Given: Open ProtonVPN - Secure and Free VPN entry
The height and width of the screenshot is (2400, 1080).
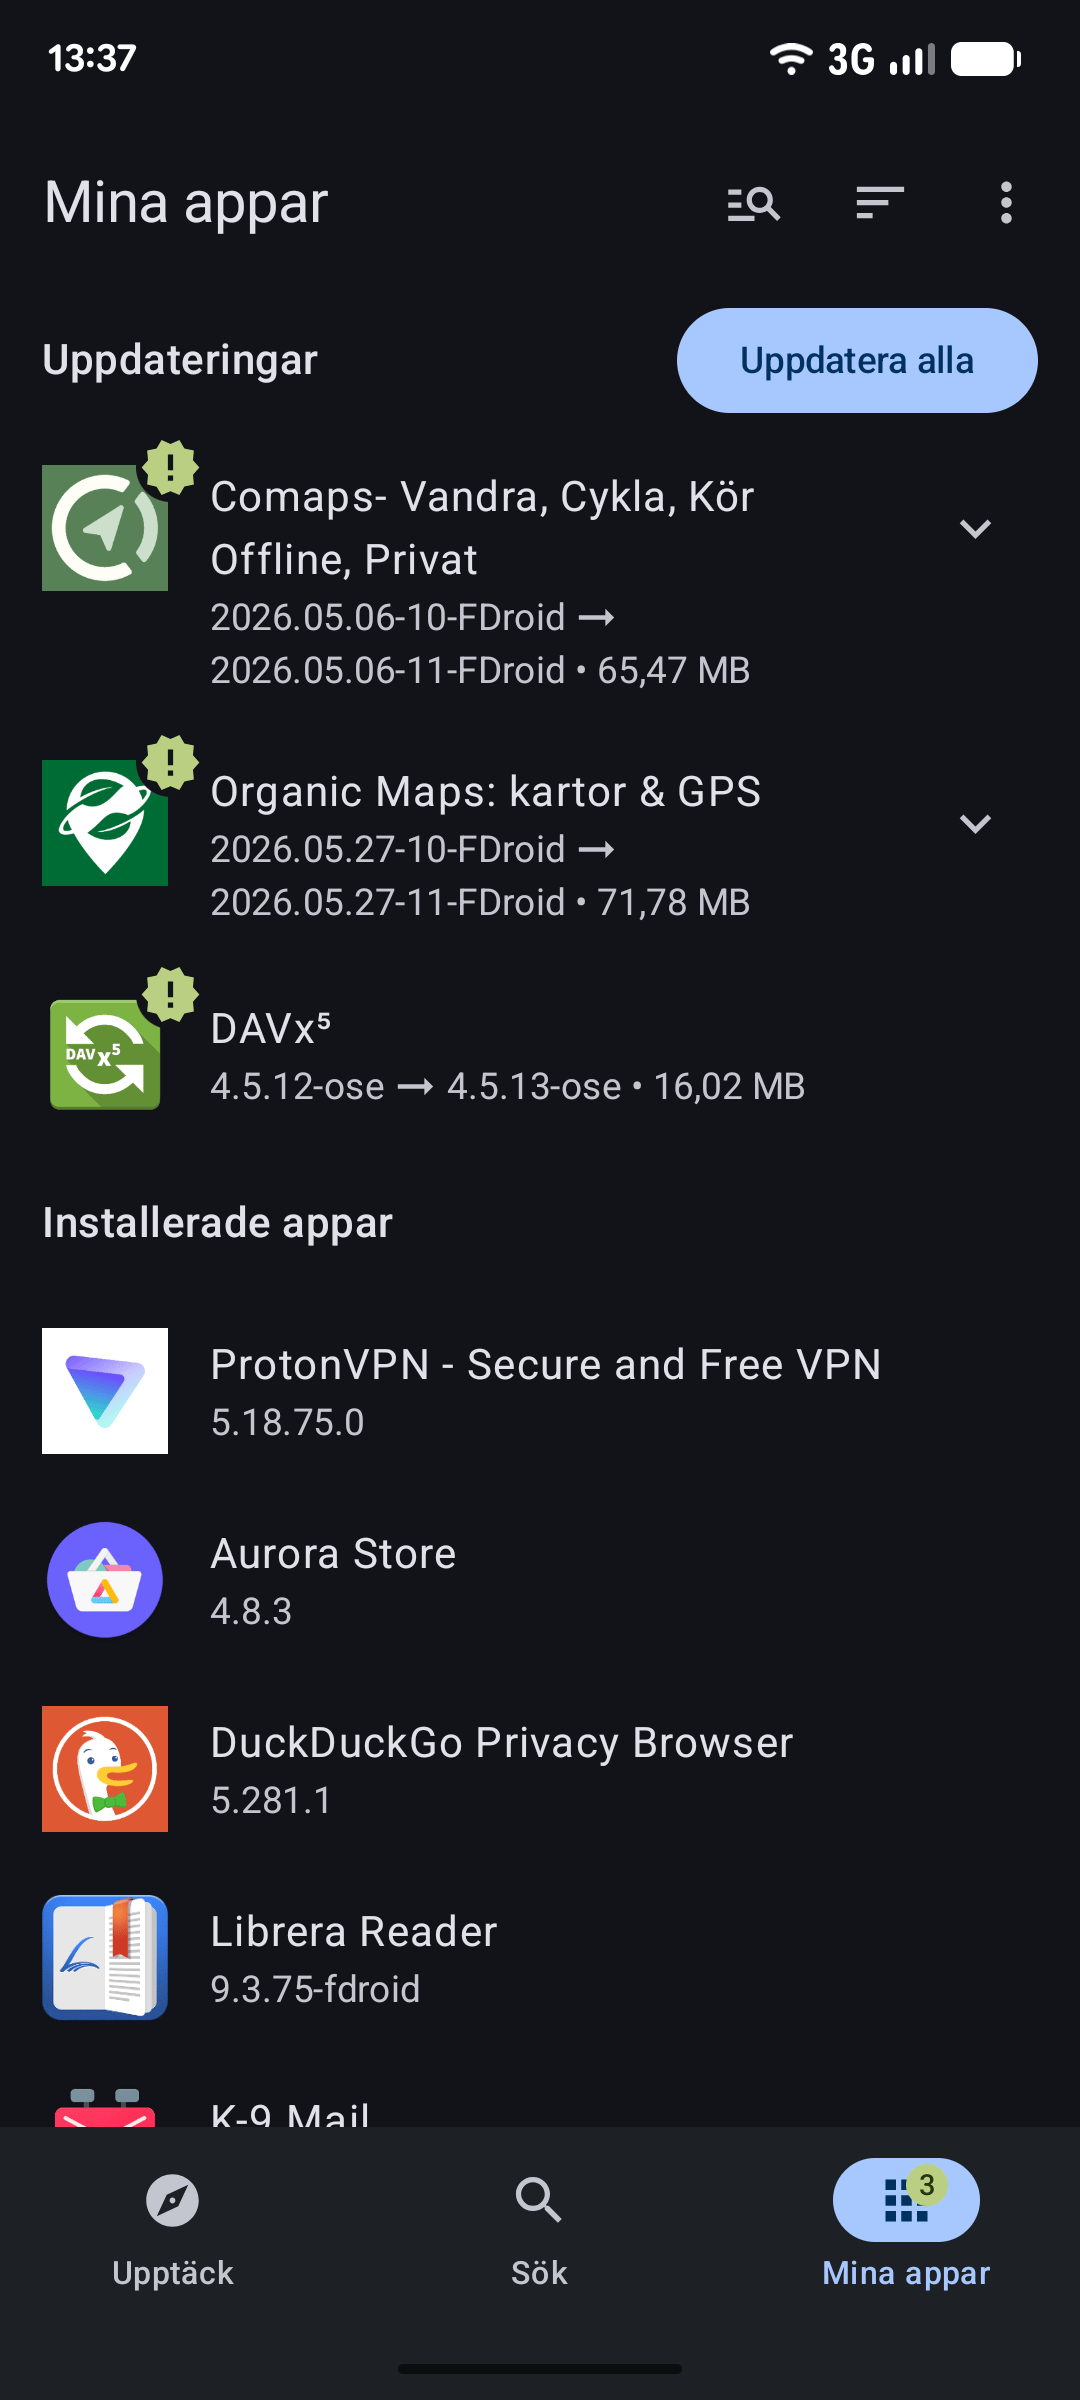Looking at the screenshot, I should pos(540,1391).
